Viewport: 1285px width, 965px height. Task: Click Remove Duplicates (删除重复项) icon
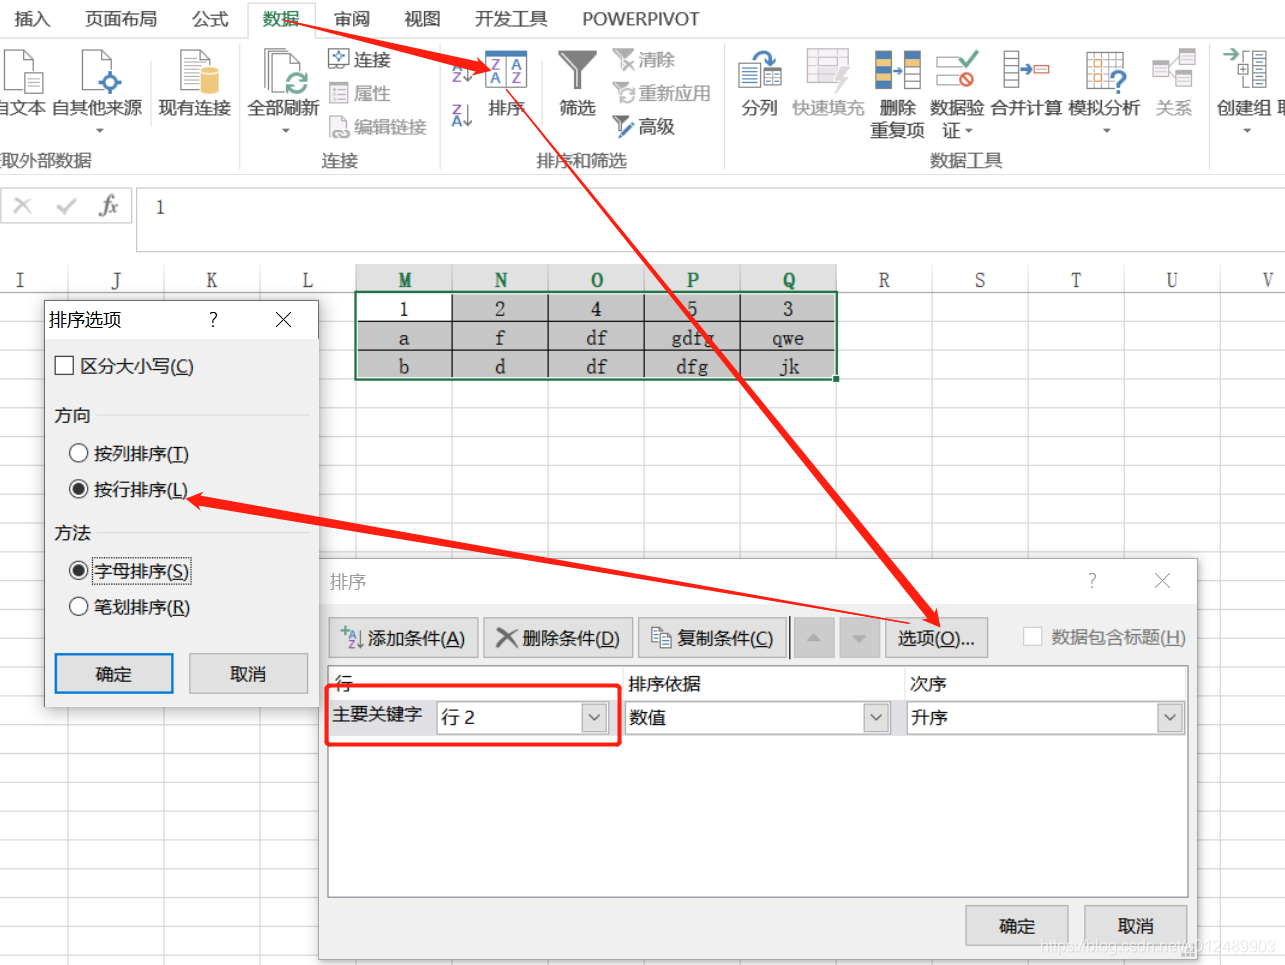[897, 71]
